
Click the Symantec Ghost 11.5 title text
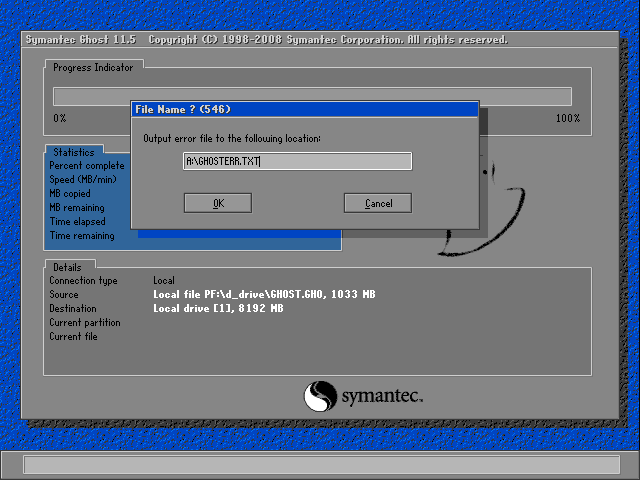tap(81, 40)
